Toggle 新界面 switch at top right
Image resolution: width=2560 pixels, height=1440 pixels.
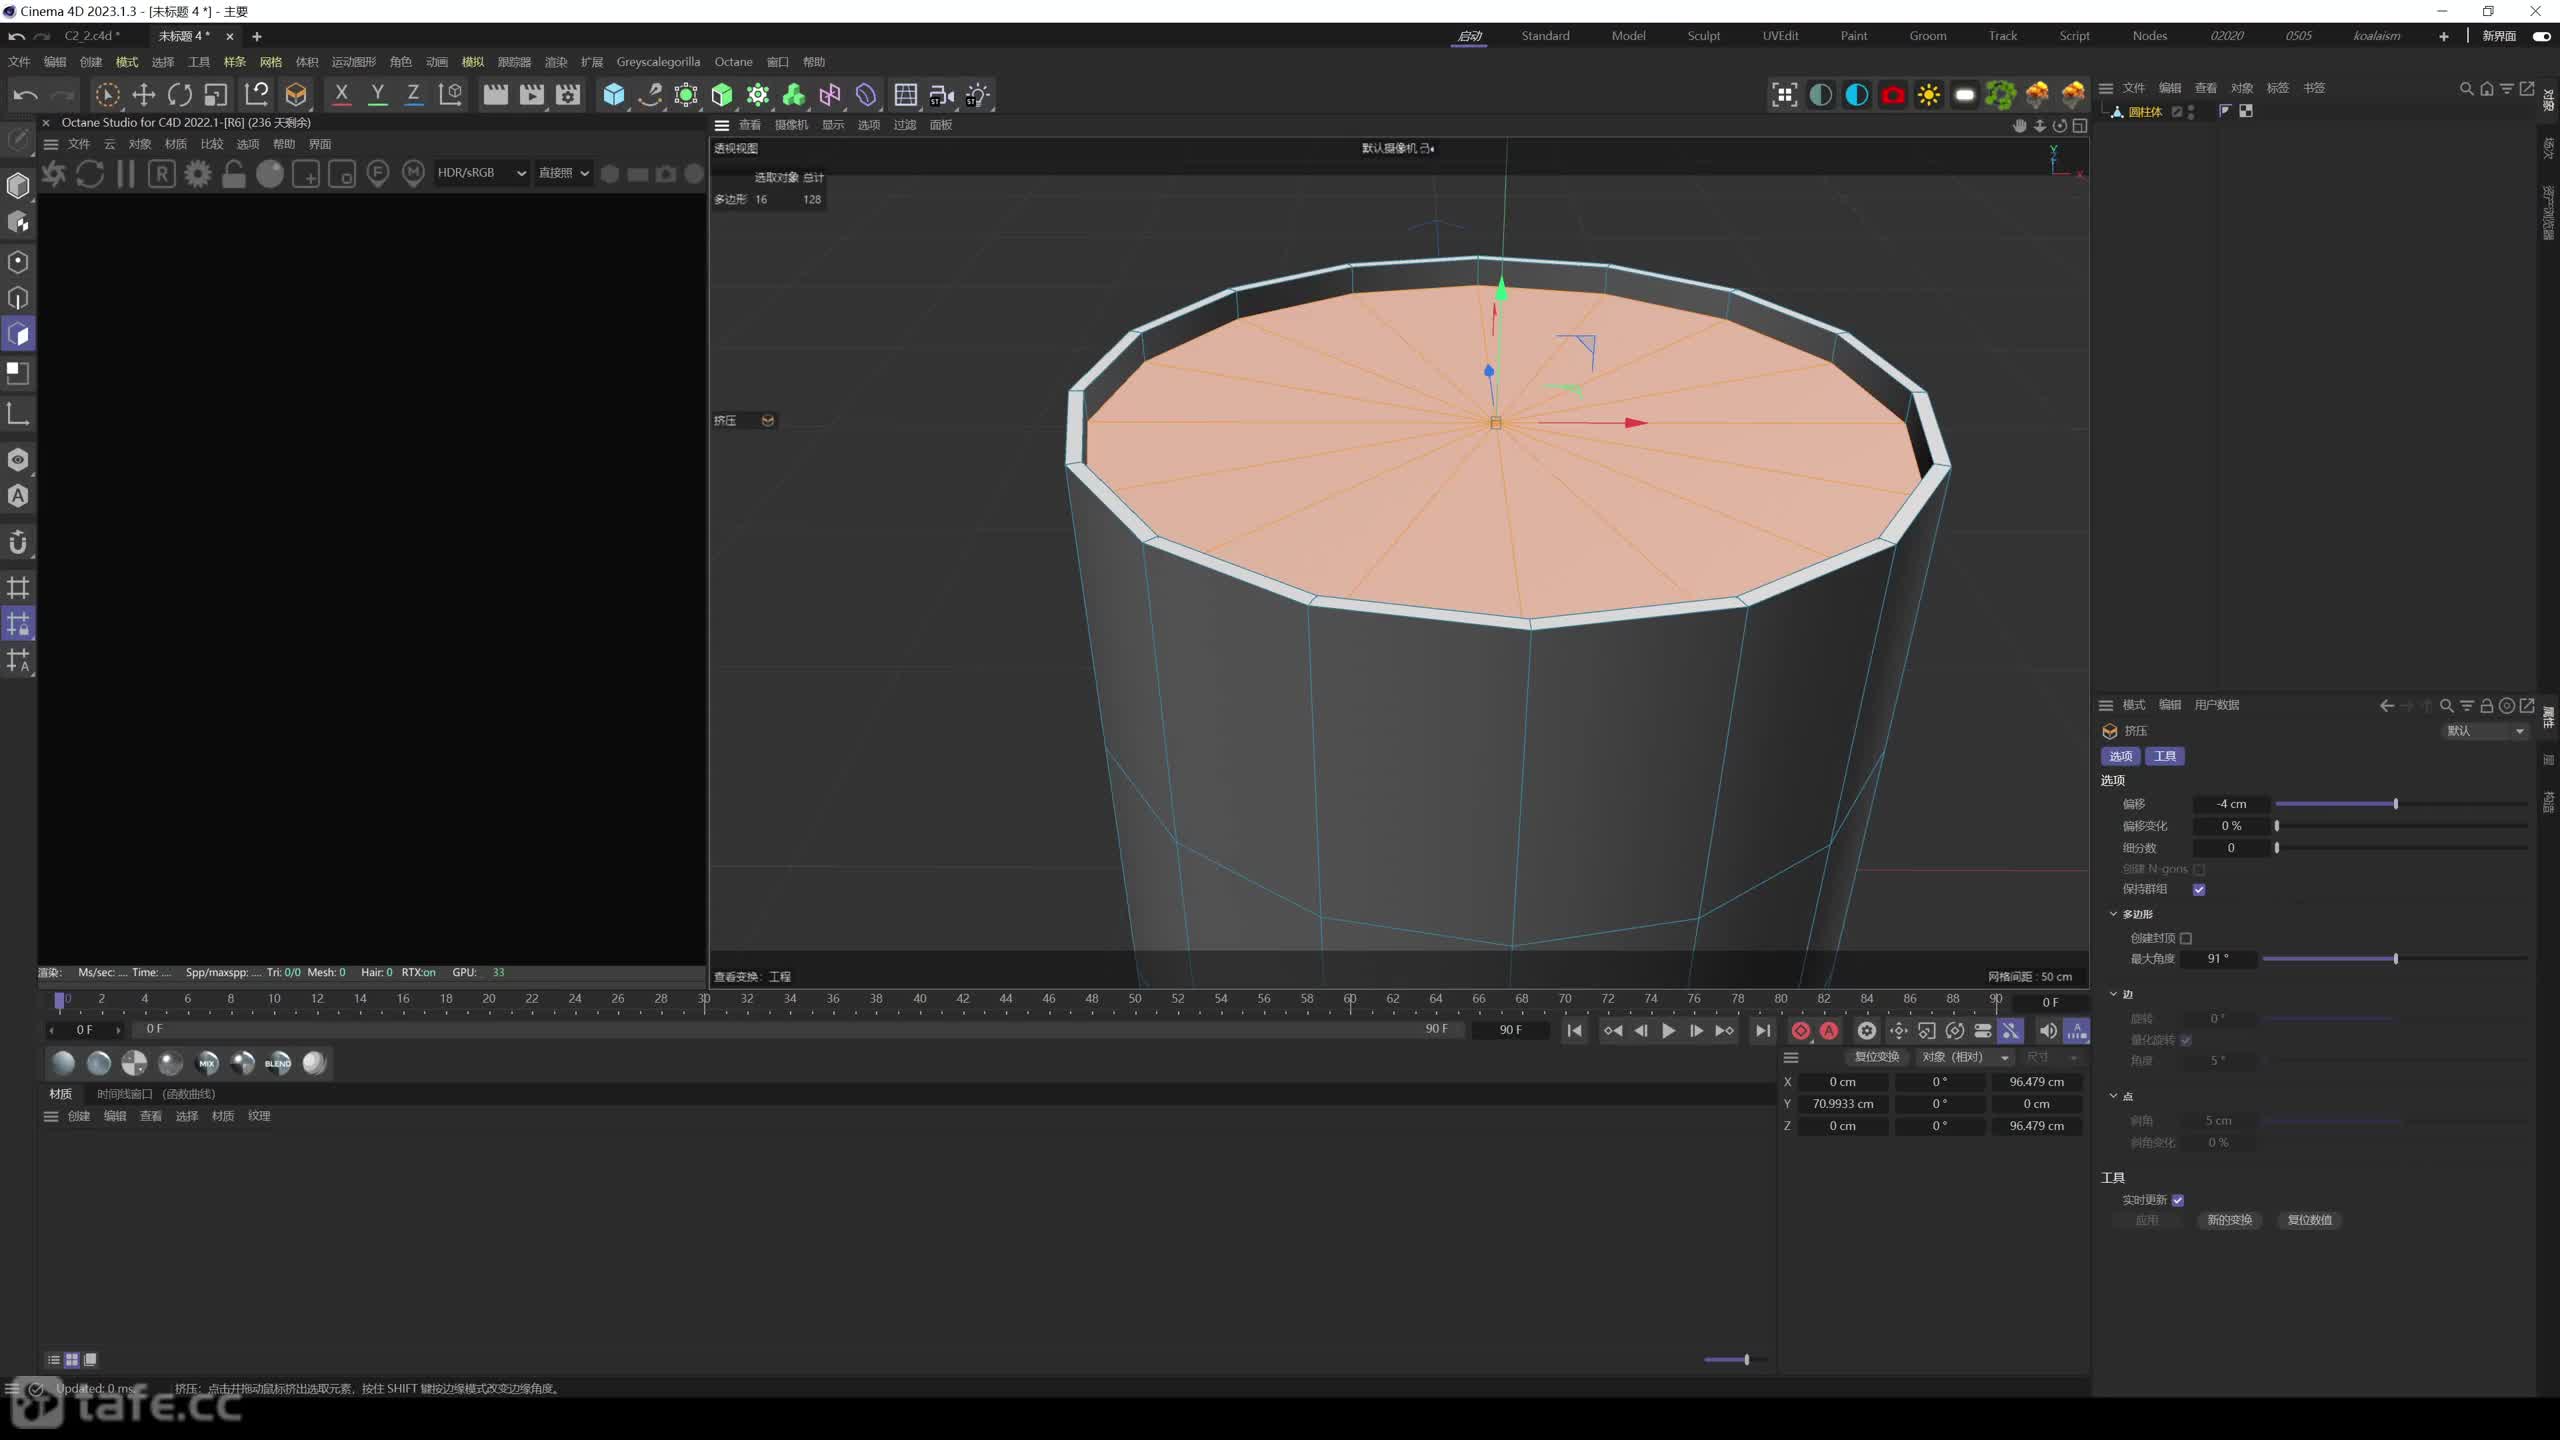click(x=2541, y=36)
